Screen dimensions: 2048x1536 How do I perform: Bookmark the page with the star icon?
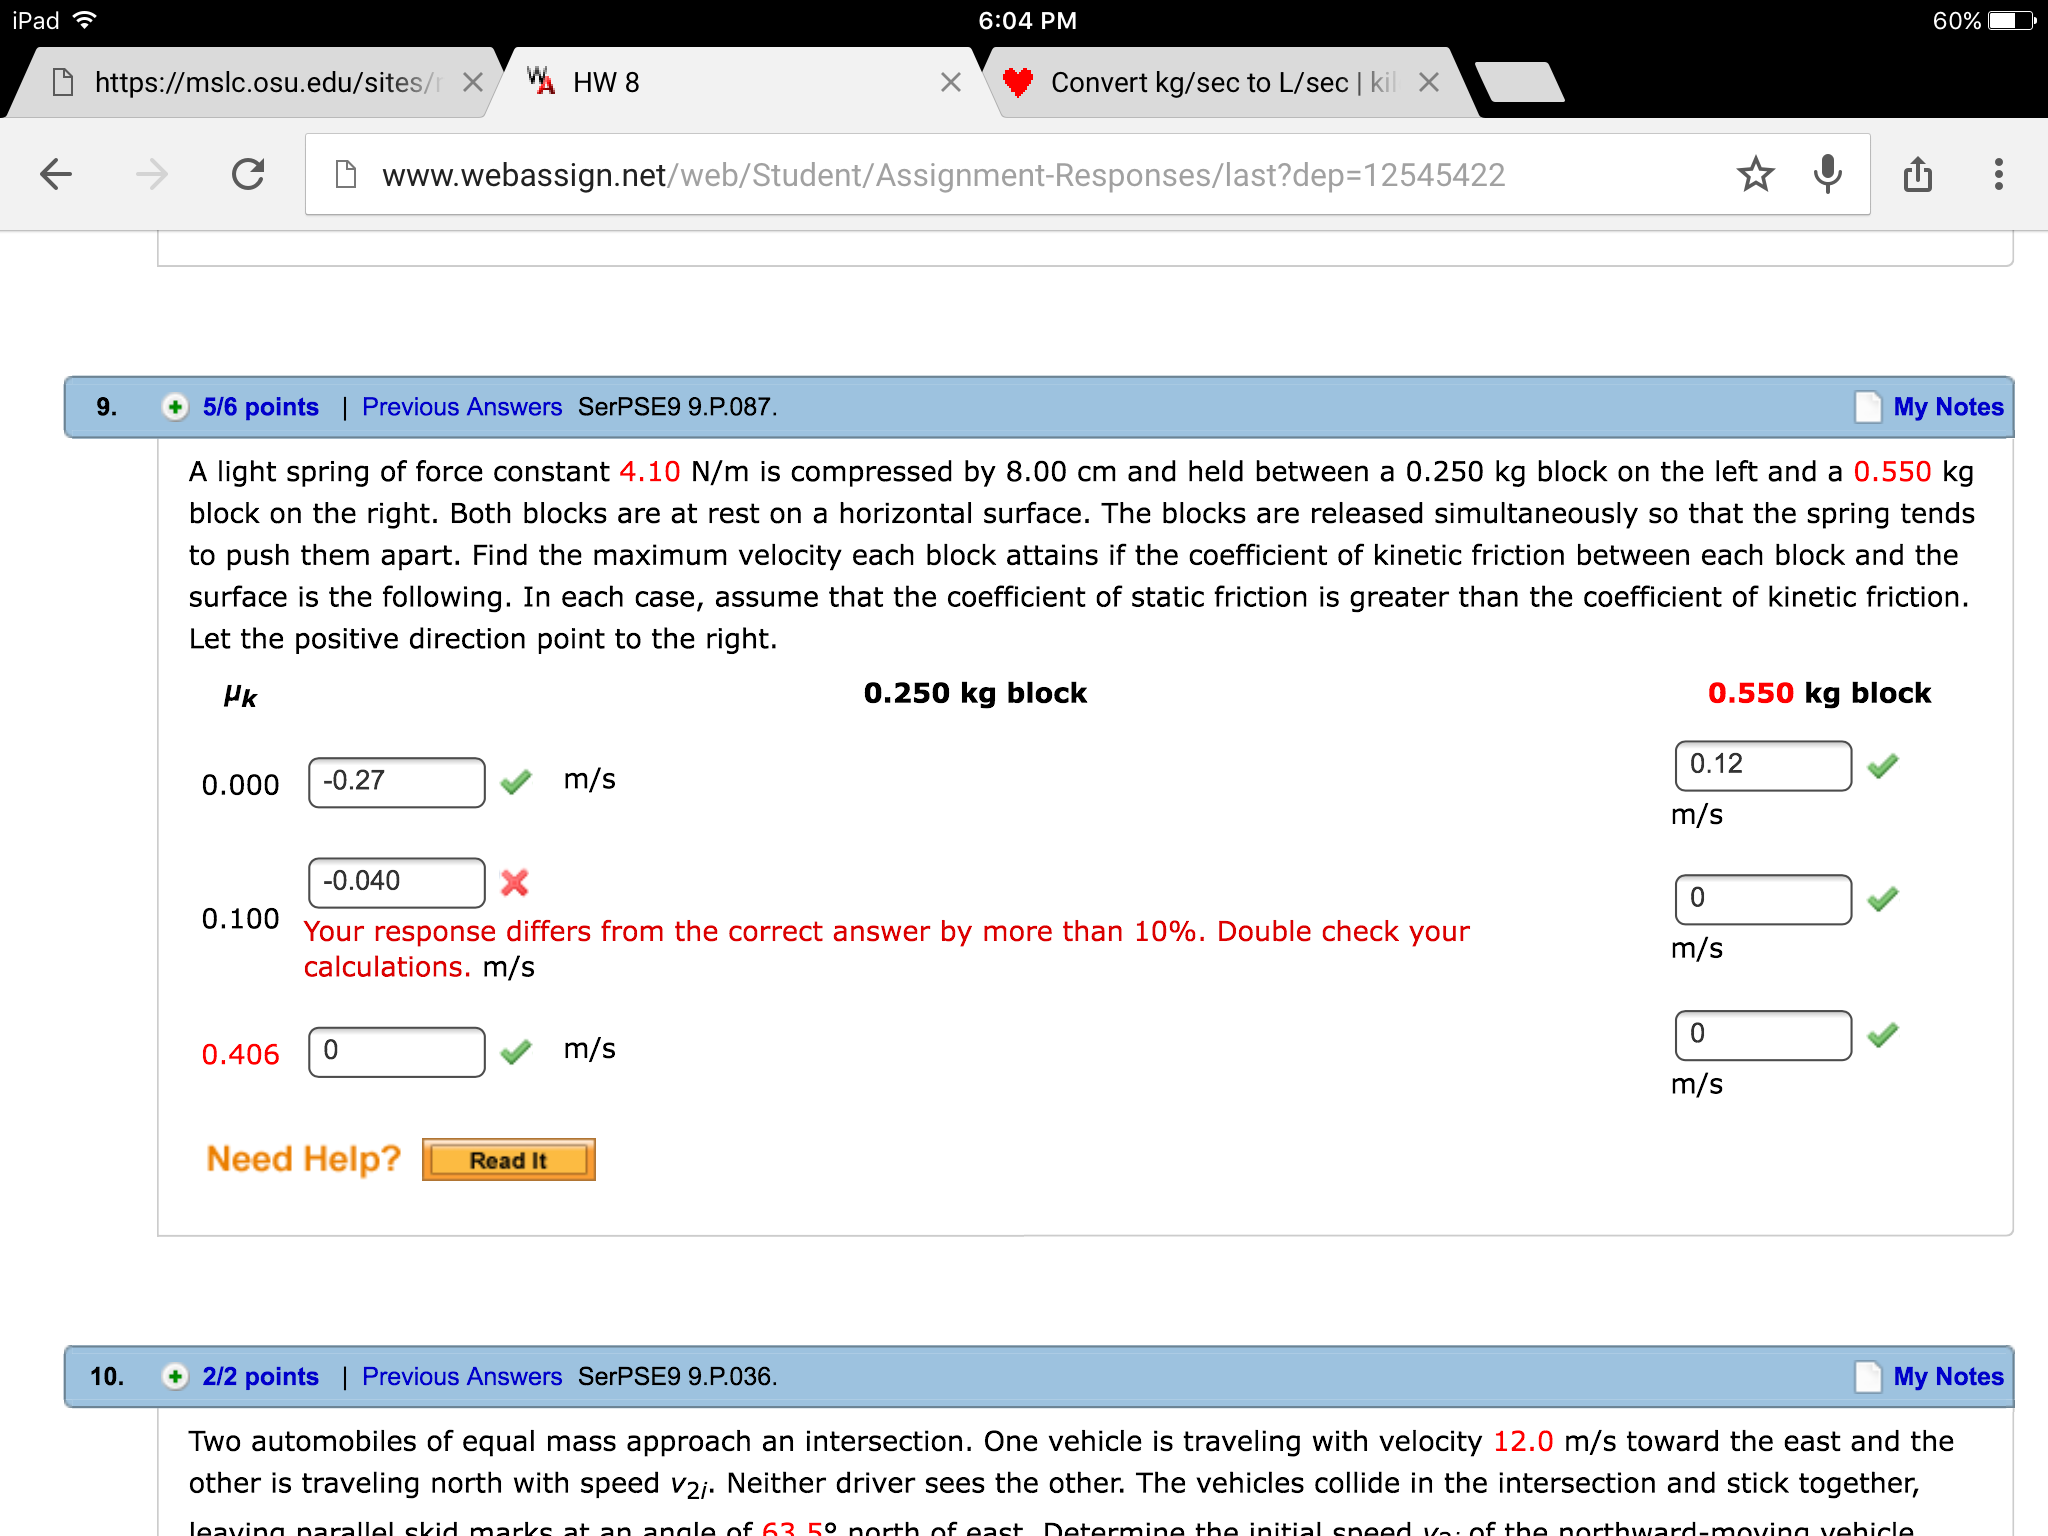coord(1756,175)
